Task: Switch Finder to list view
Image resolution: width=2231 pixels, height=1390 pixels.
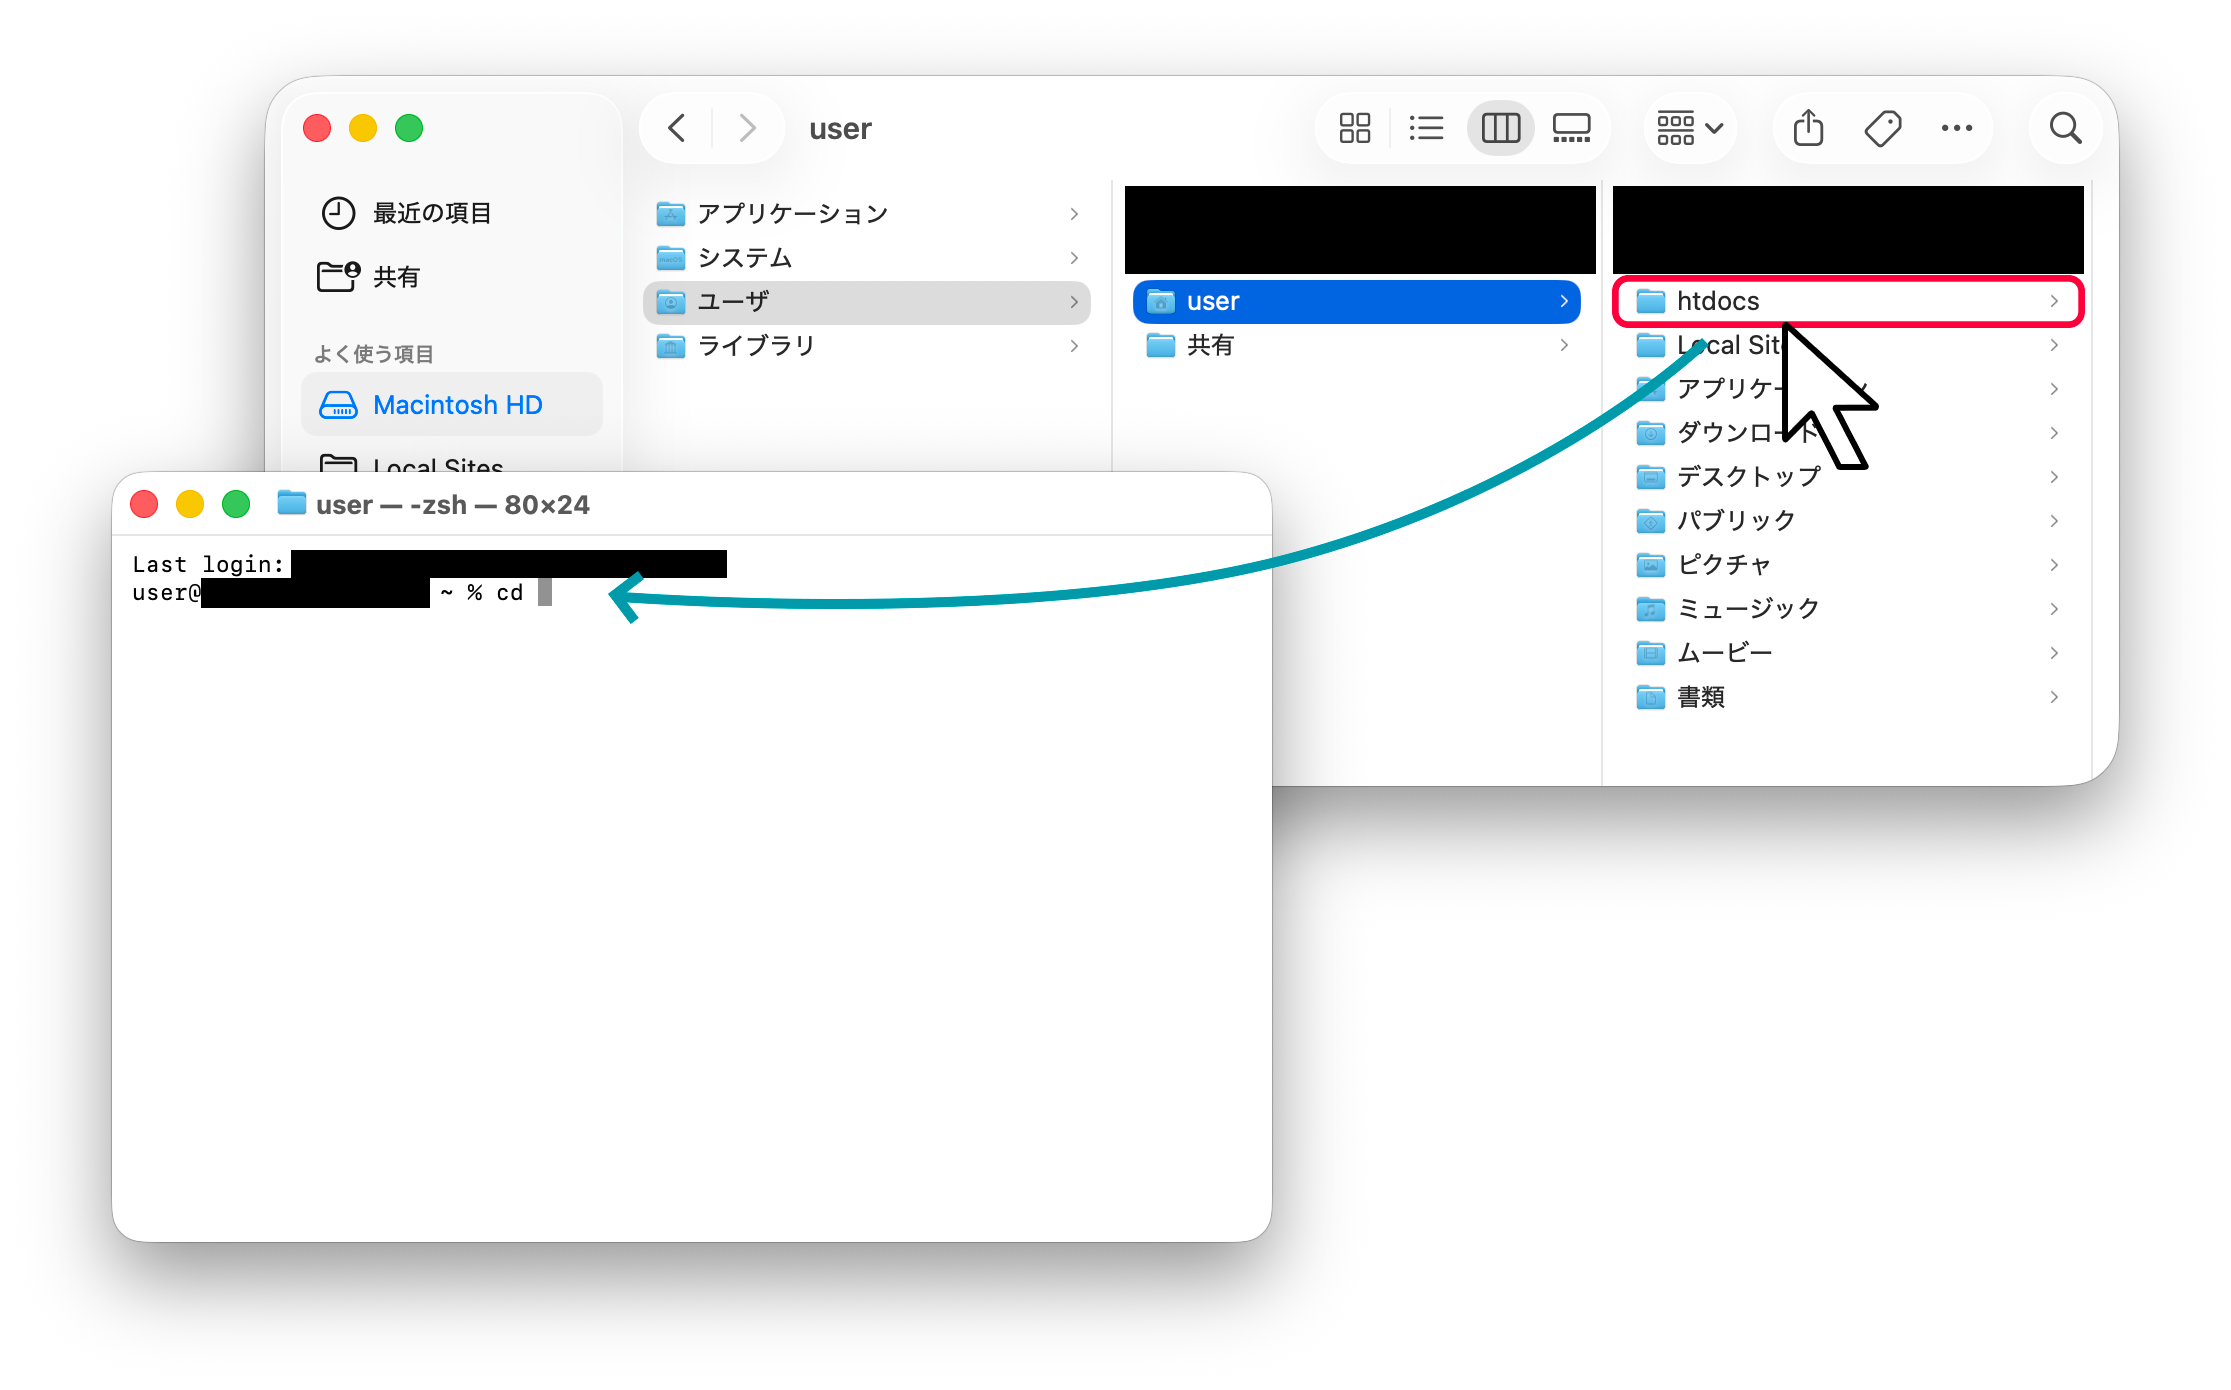Action: pos(1426,128)
